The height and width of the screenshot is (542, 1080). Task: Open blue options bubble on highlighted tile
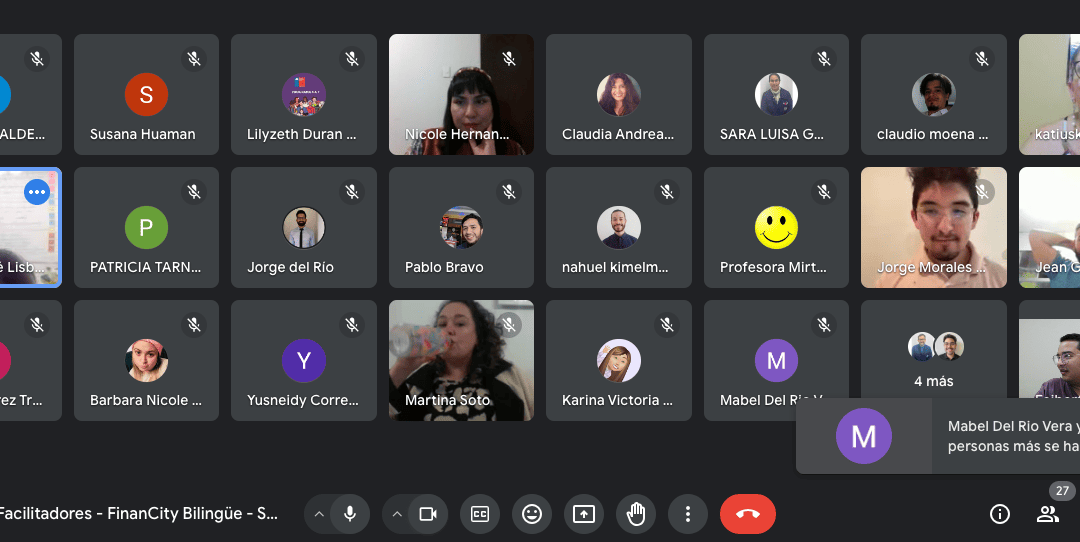point(37,192)
